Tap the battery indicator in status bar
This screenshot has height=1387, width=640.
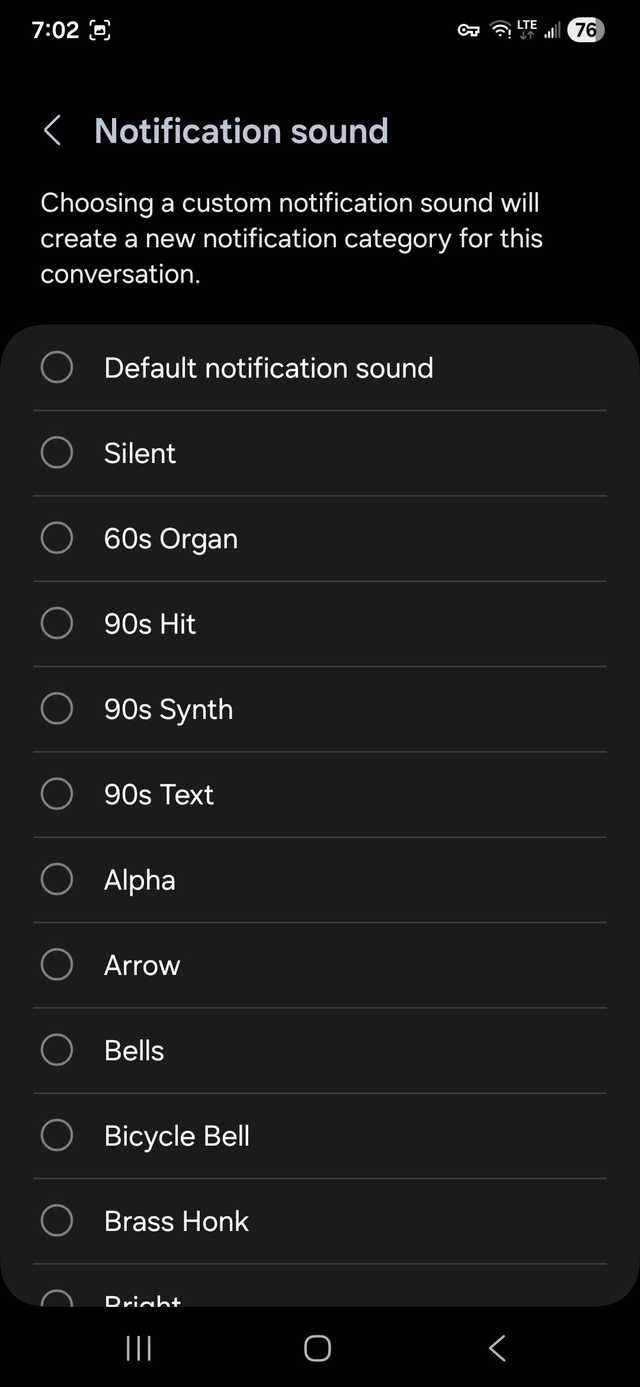pos(585,30)
